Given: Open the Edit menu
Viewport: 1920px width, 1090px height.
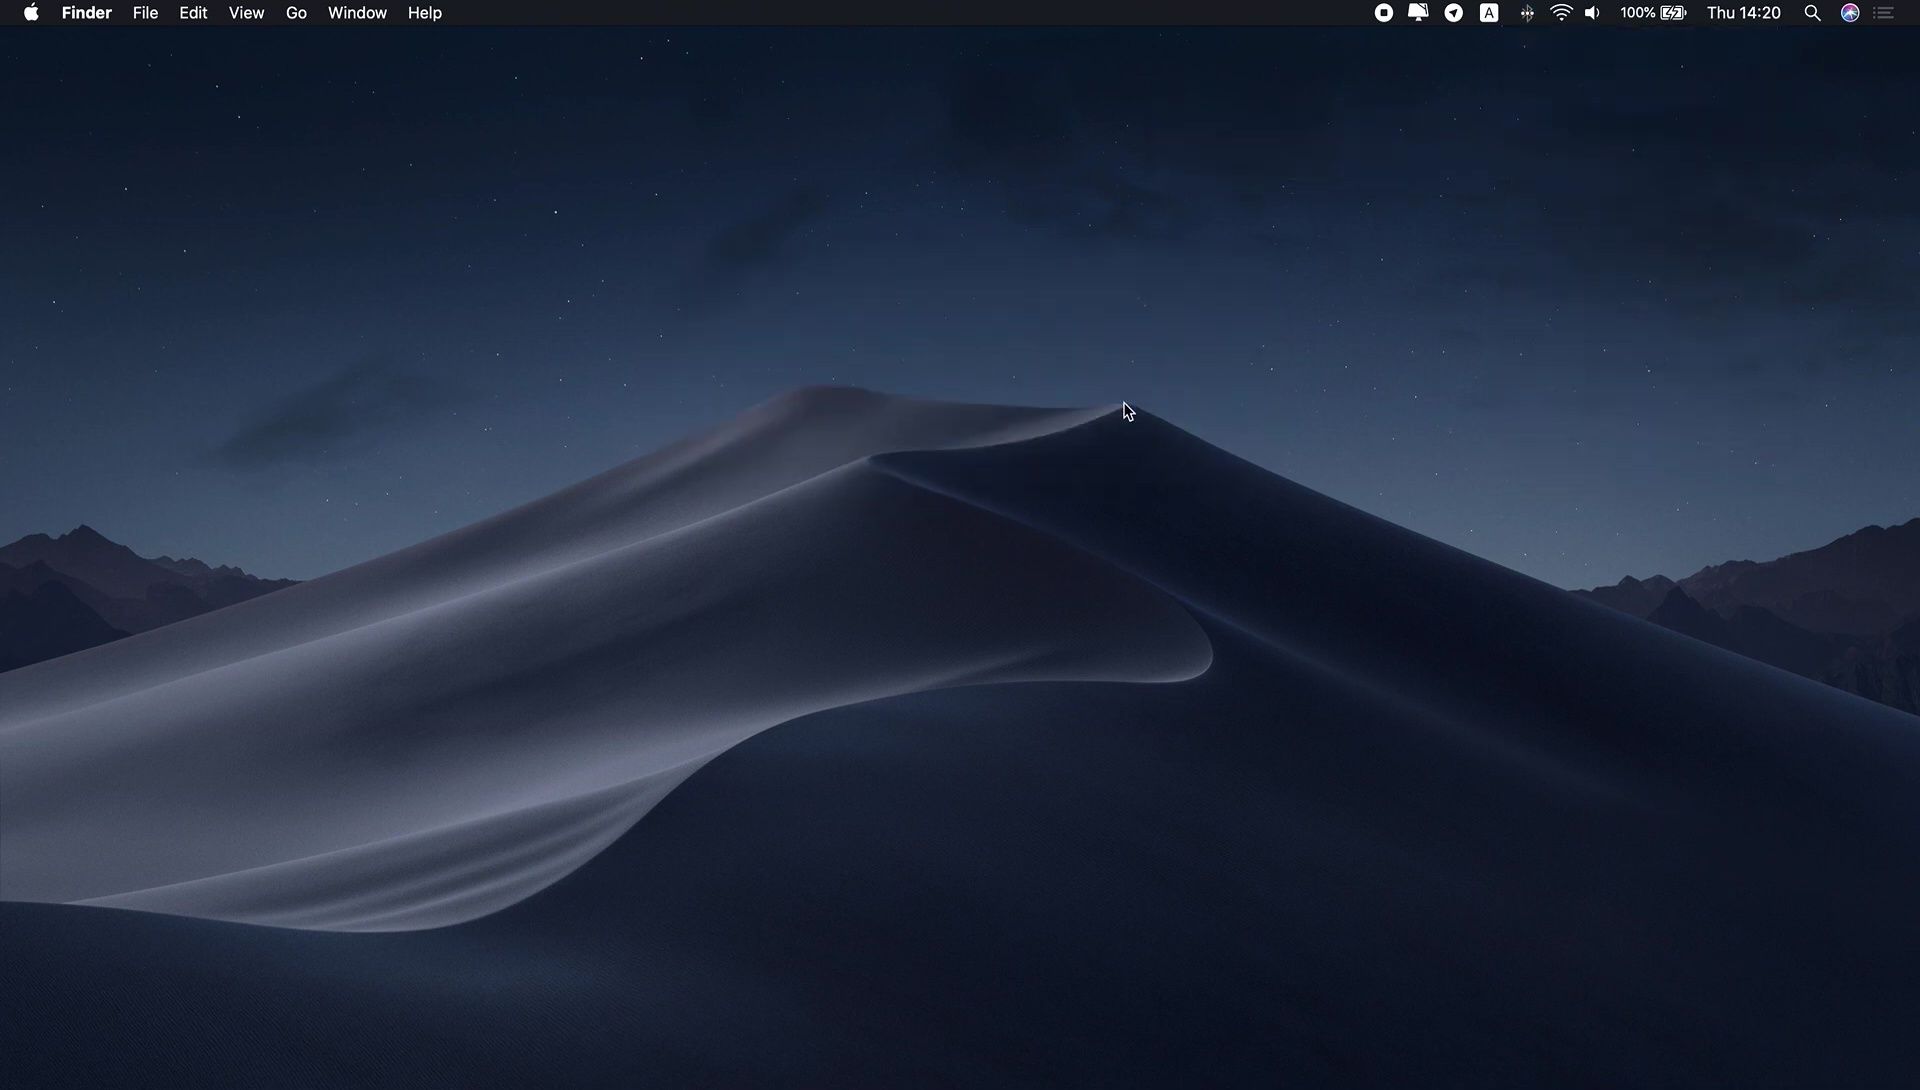Looking at the screenshot, I should pos(193,13).
